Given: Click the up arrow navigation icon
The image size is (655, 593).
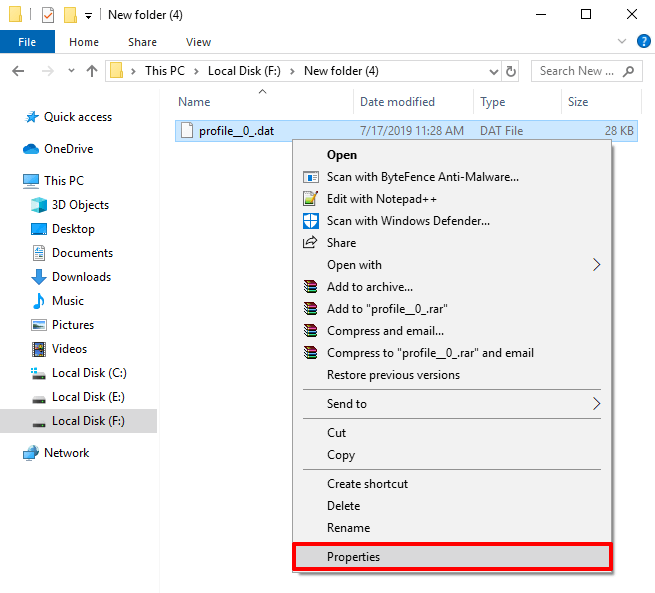Looking at the screenshot, I should (92, 71).
